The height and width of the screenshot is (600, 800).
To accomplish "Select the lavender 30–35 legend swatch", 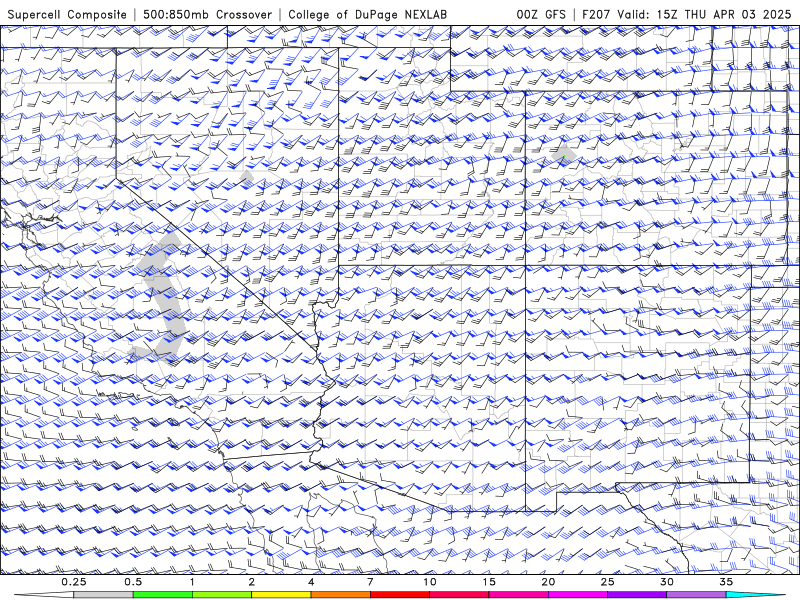I will pyautogui.click(x=696, y=595).
